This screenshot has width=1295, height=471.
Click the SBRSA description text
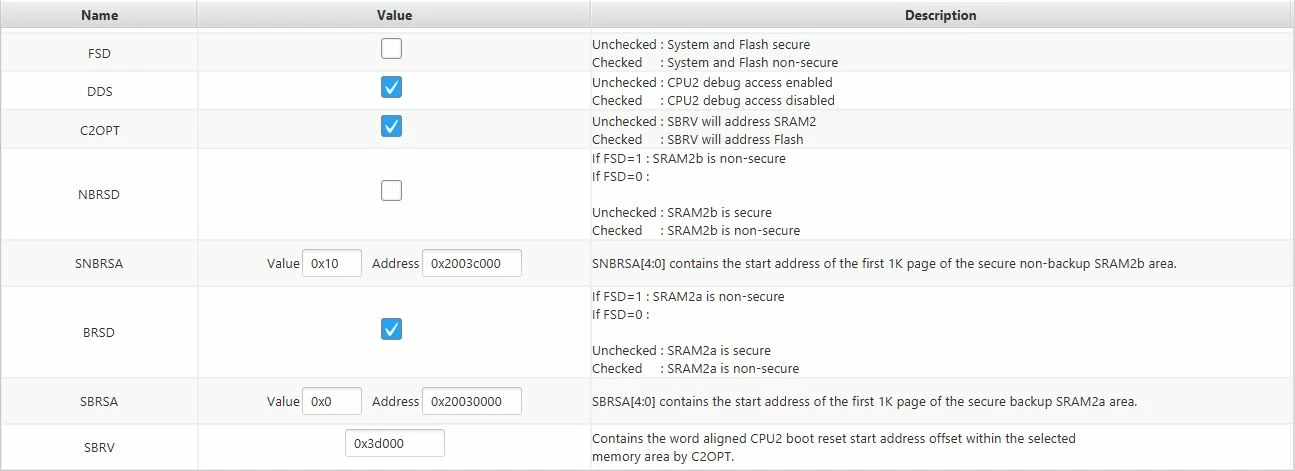point(865,402)
